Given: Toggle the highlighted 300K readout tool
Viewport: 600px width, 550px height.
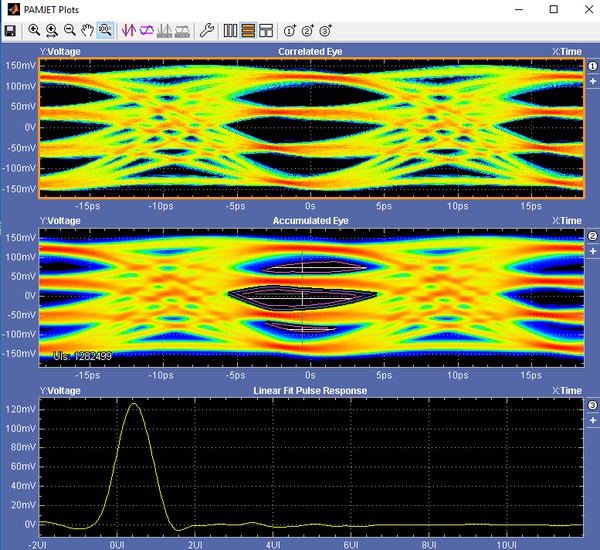Looking at the screenshot, I should tap(105, 31).
